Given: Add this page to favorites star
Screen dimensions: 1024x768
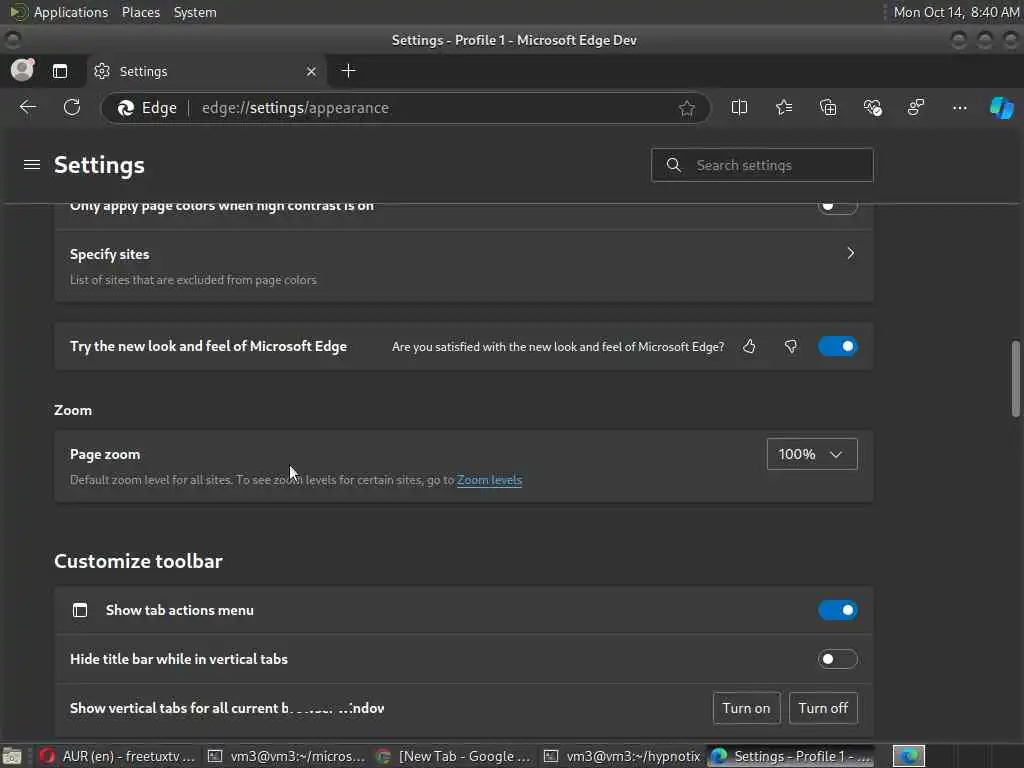Looking at the screenshot, I should [x=686, y=108].
